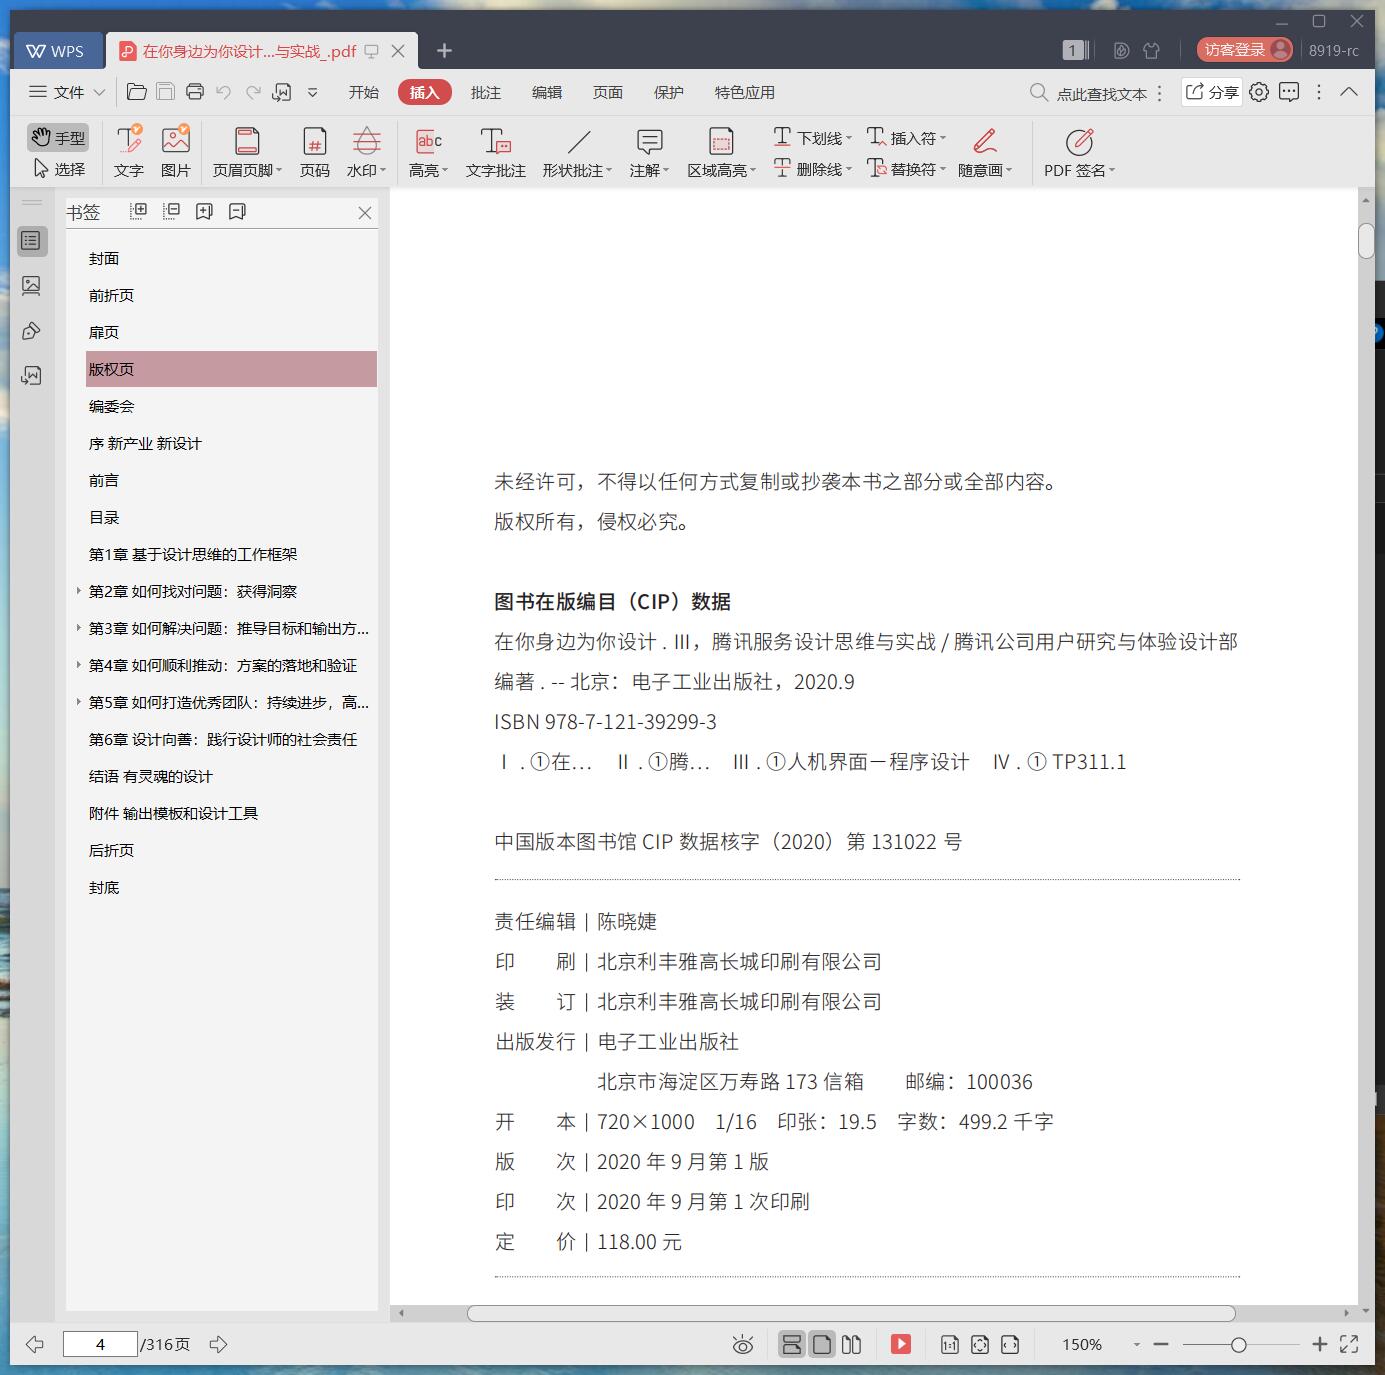Open the 开始 ribbon tab
This screenshot has height=1375, width=1385.
point(364,92)
